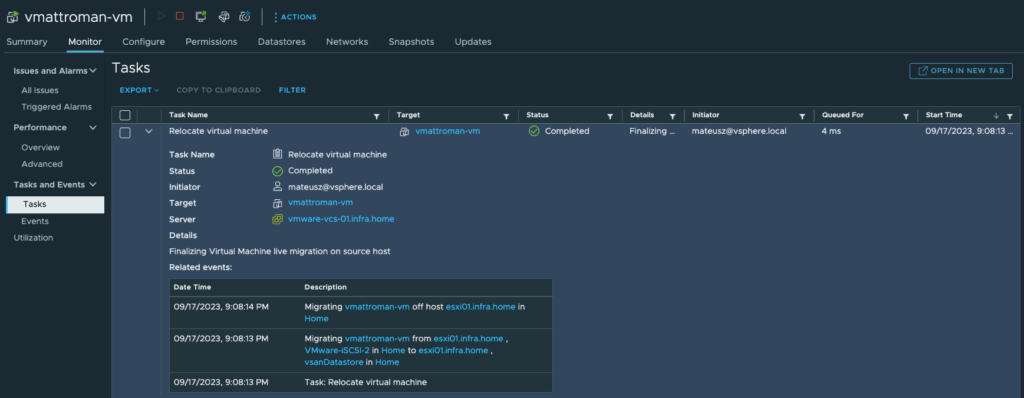
Task: Open the vsanDatastore link
Action: (x=333, y=362)
